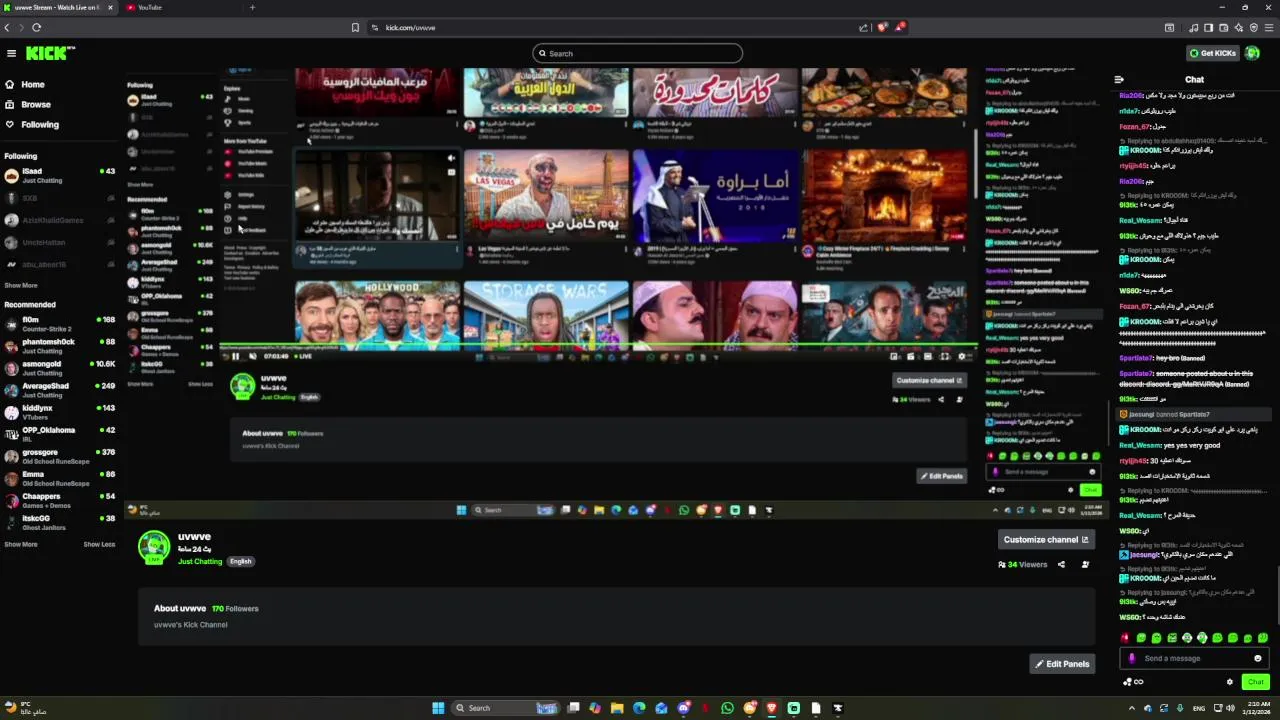Toggle fullscreen on the stream player
Viewport: 1280px width, 720px height.
tap(944, 356)
